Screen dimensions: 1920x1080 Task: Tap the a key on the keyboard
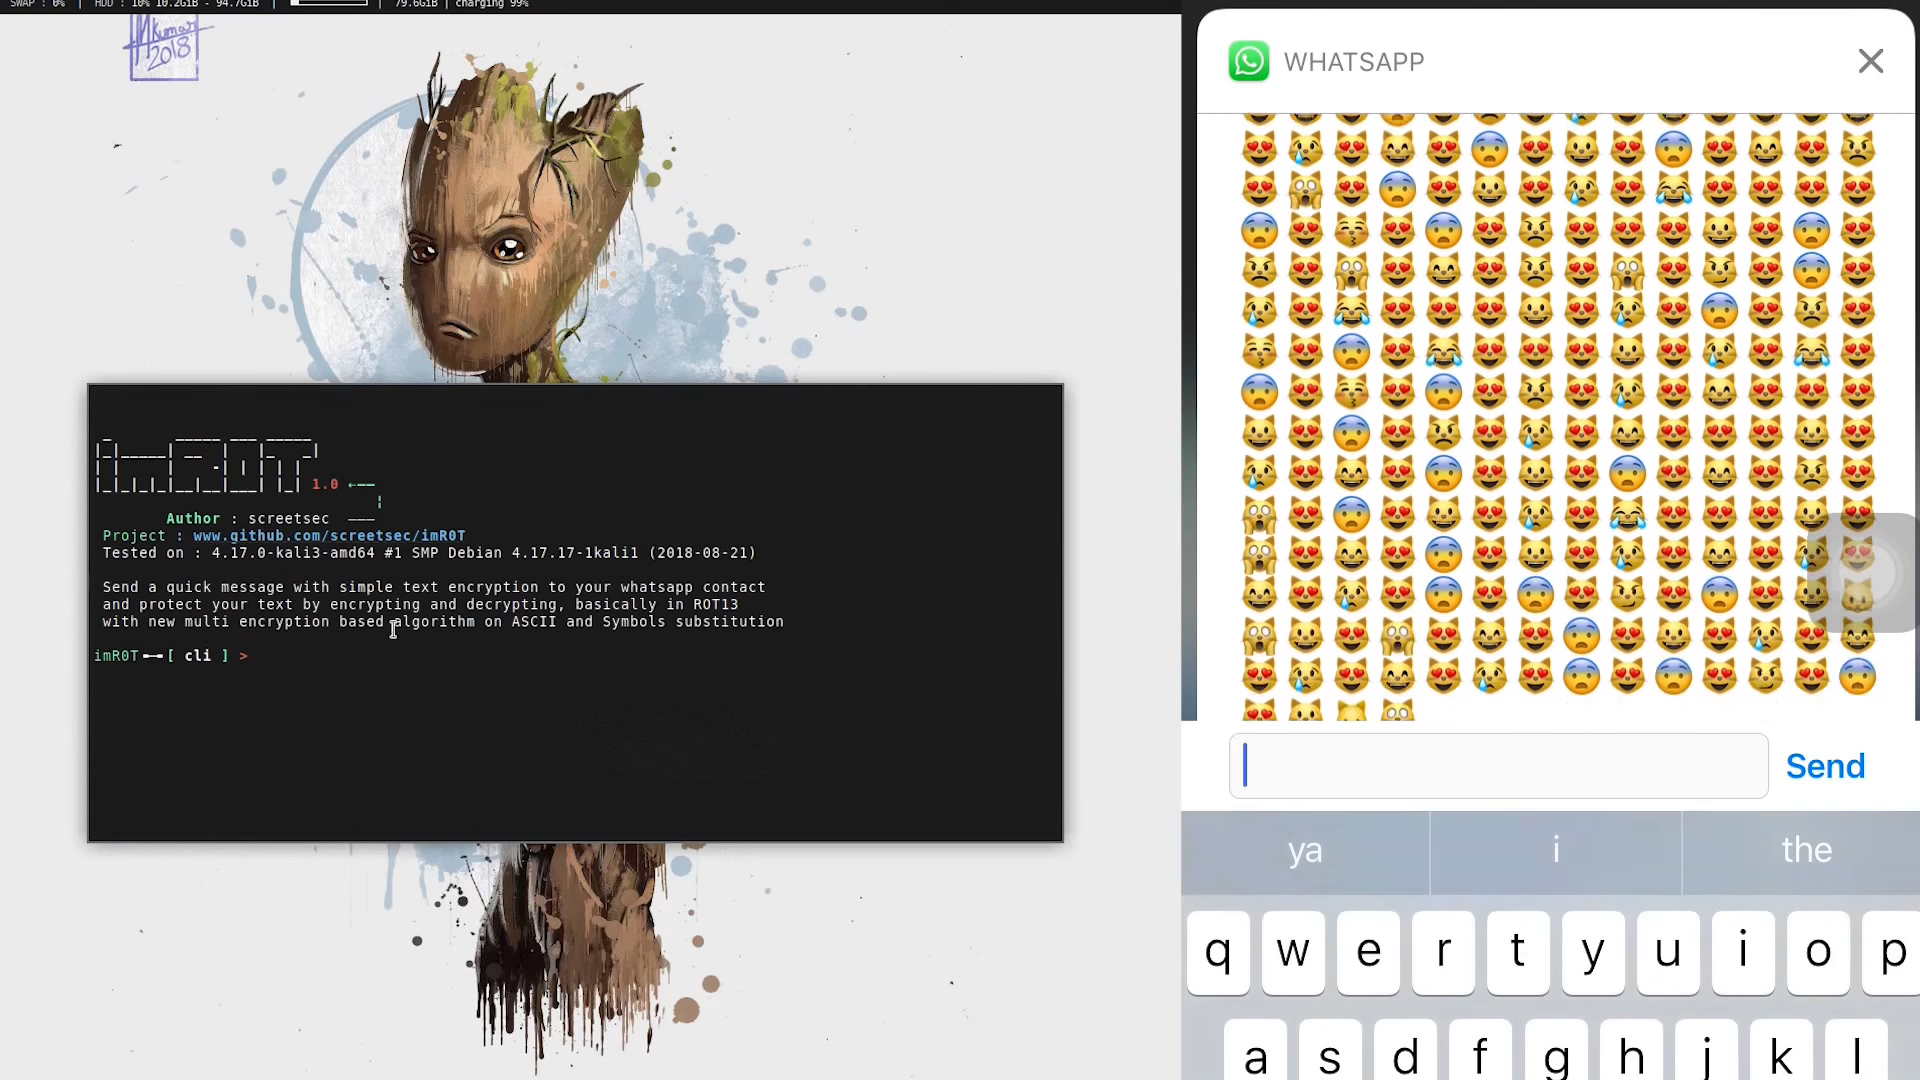tap(1256, 1050)
